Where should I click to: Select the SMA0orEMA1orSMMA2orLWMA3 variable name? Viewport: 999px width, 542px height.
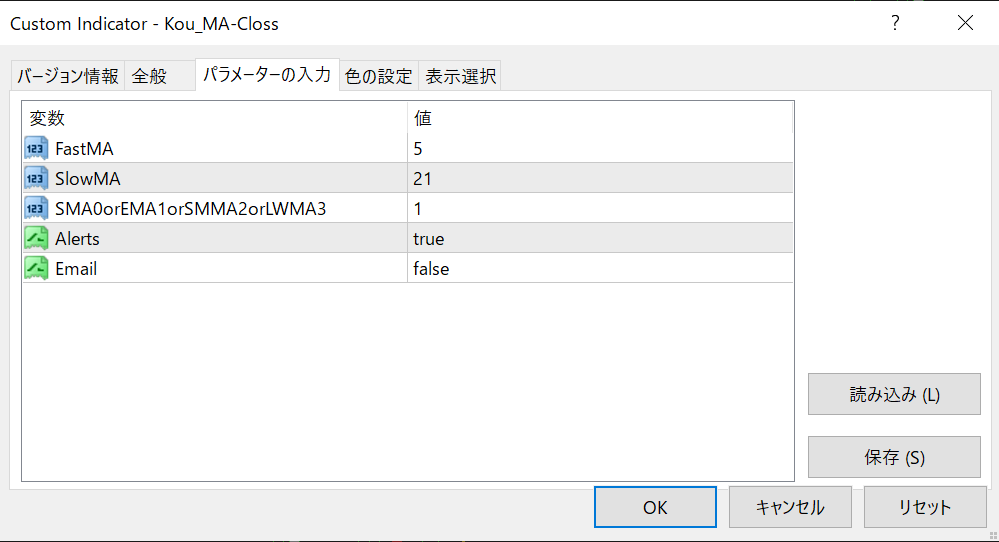[x=190, y=208]
